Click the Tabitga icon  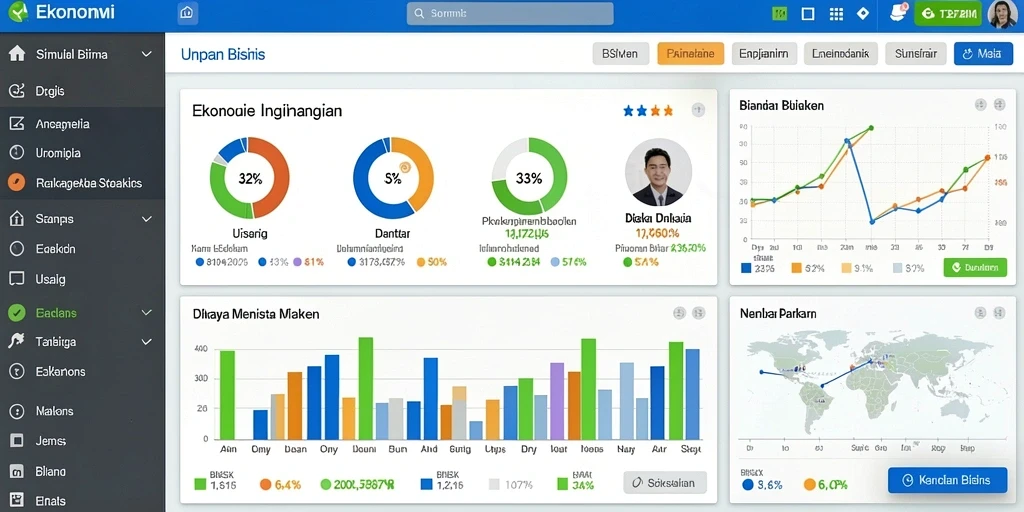16,341
